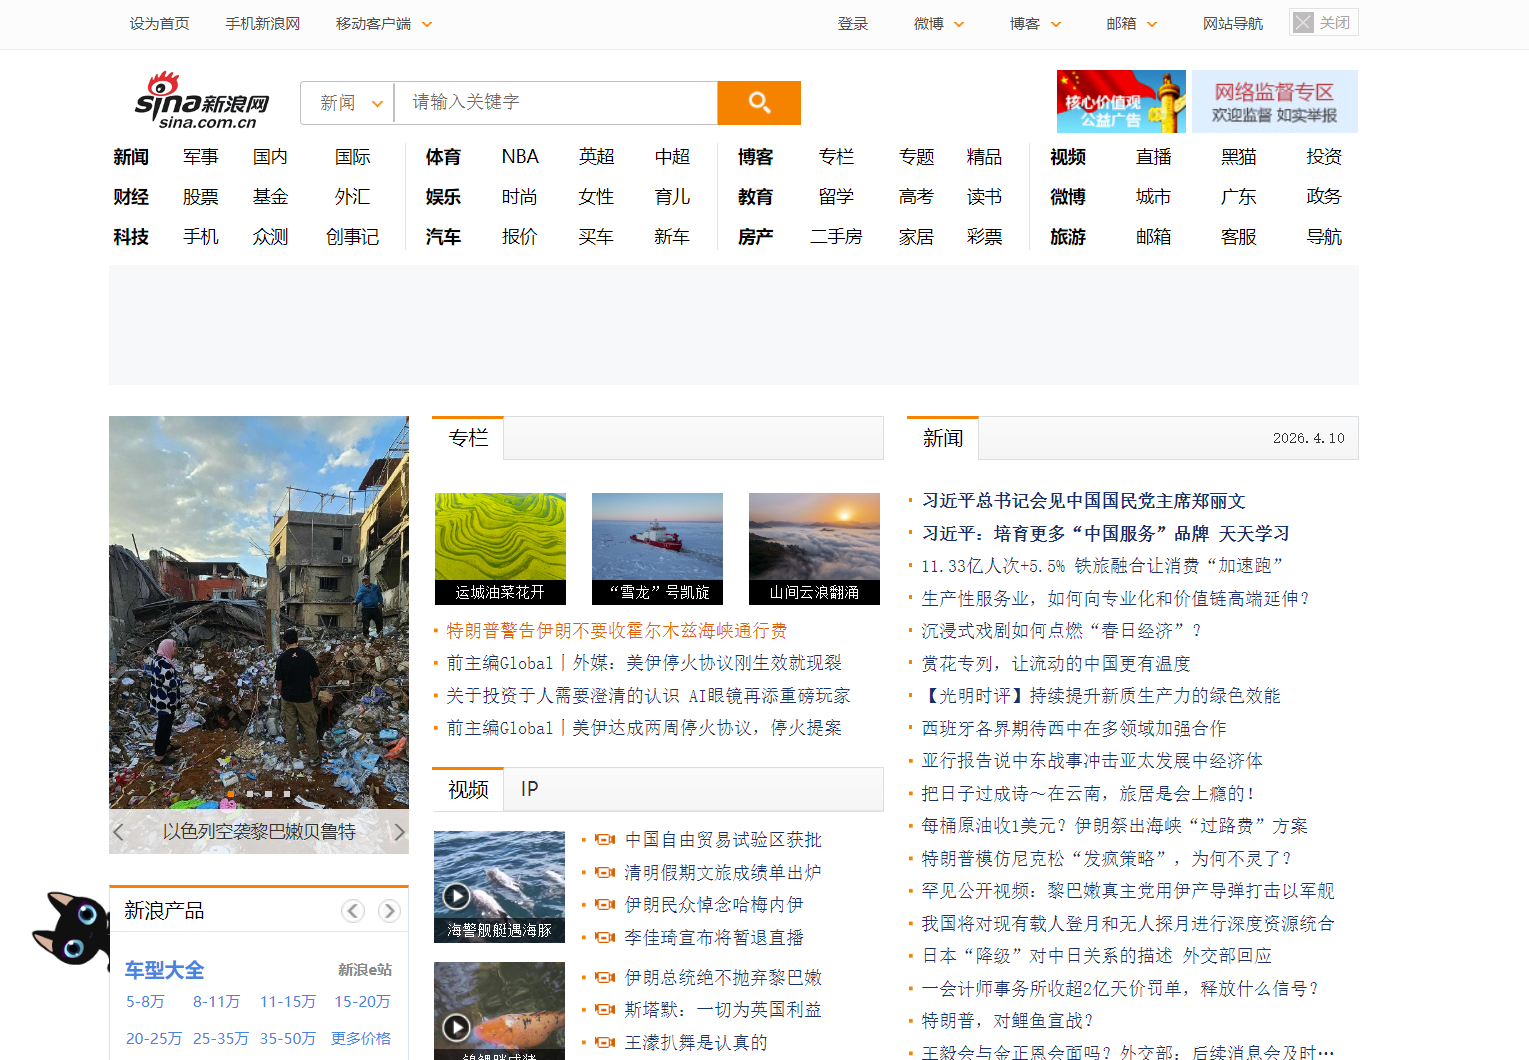
Task: Advance the photo carousel with the right arrow
Action: [399, 831]
